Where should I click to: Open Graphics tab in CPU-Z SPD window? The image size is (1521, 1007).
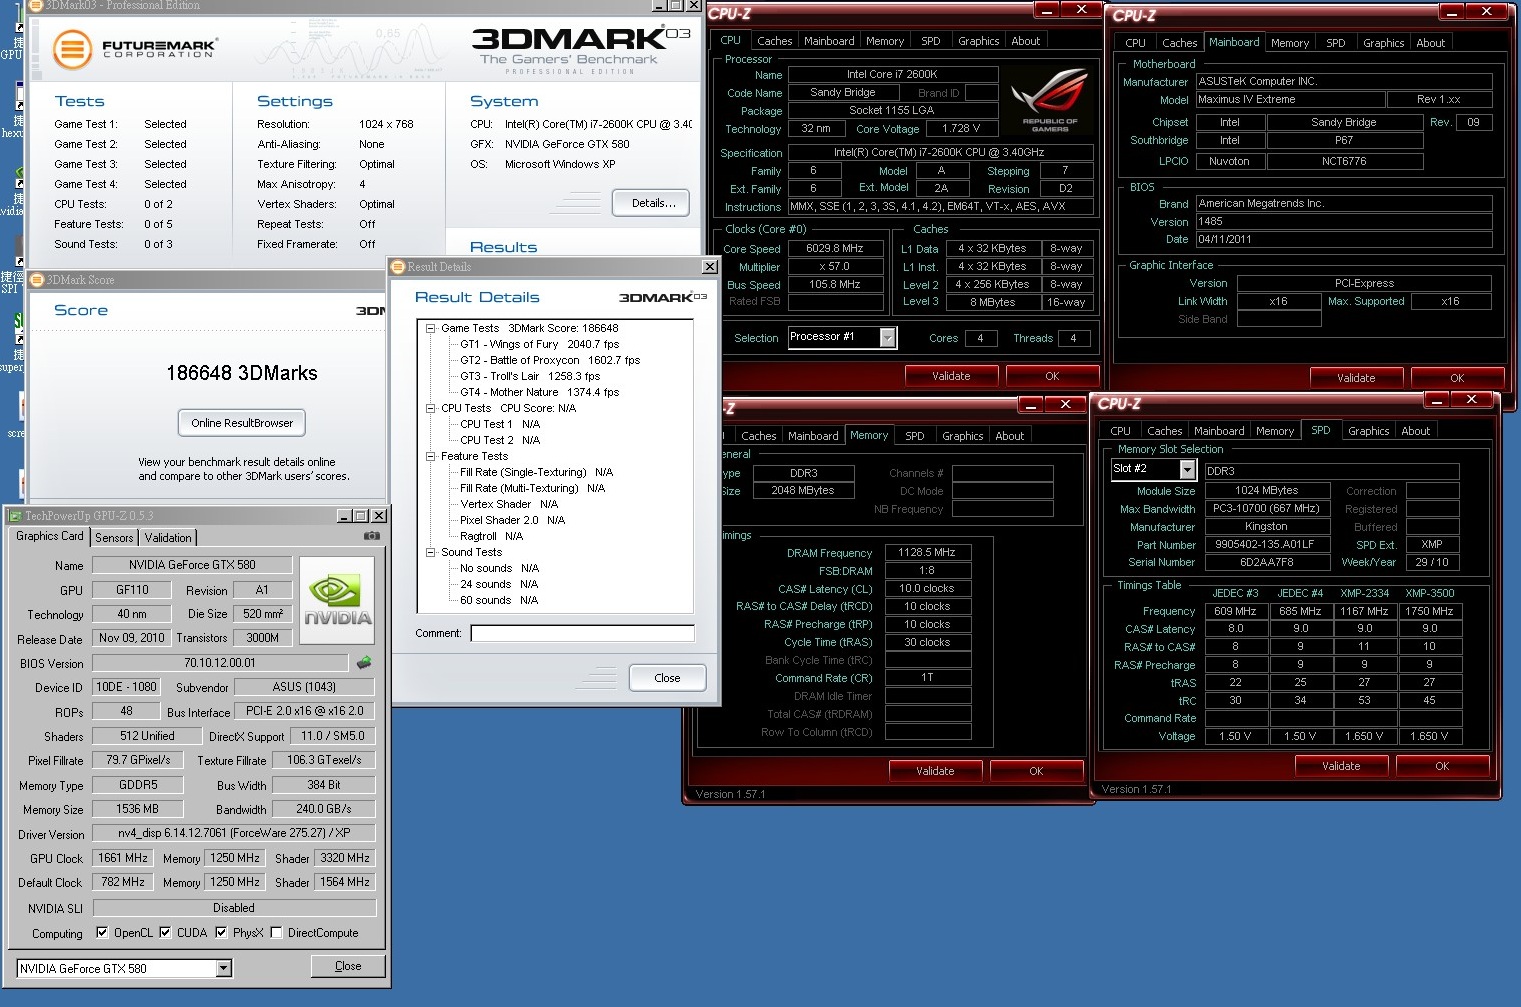pos(1368,431)
